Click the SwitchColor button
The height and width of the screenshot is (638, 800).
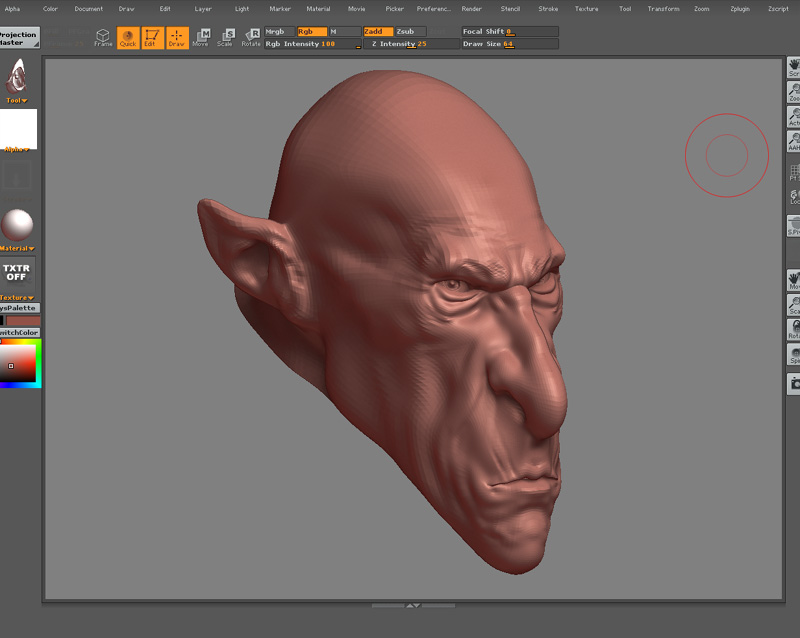[19, 332]
